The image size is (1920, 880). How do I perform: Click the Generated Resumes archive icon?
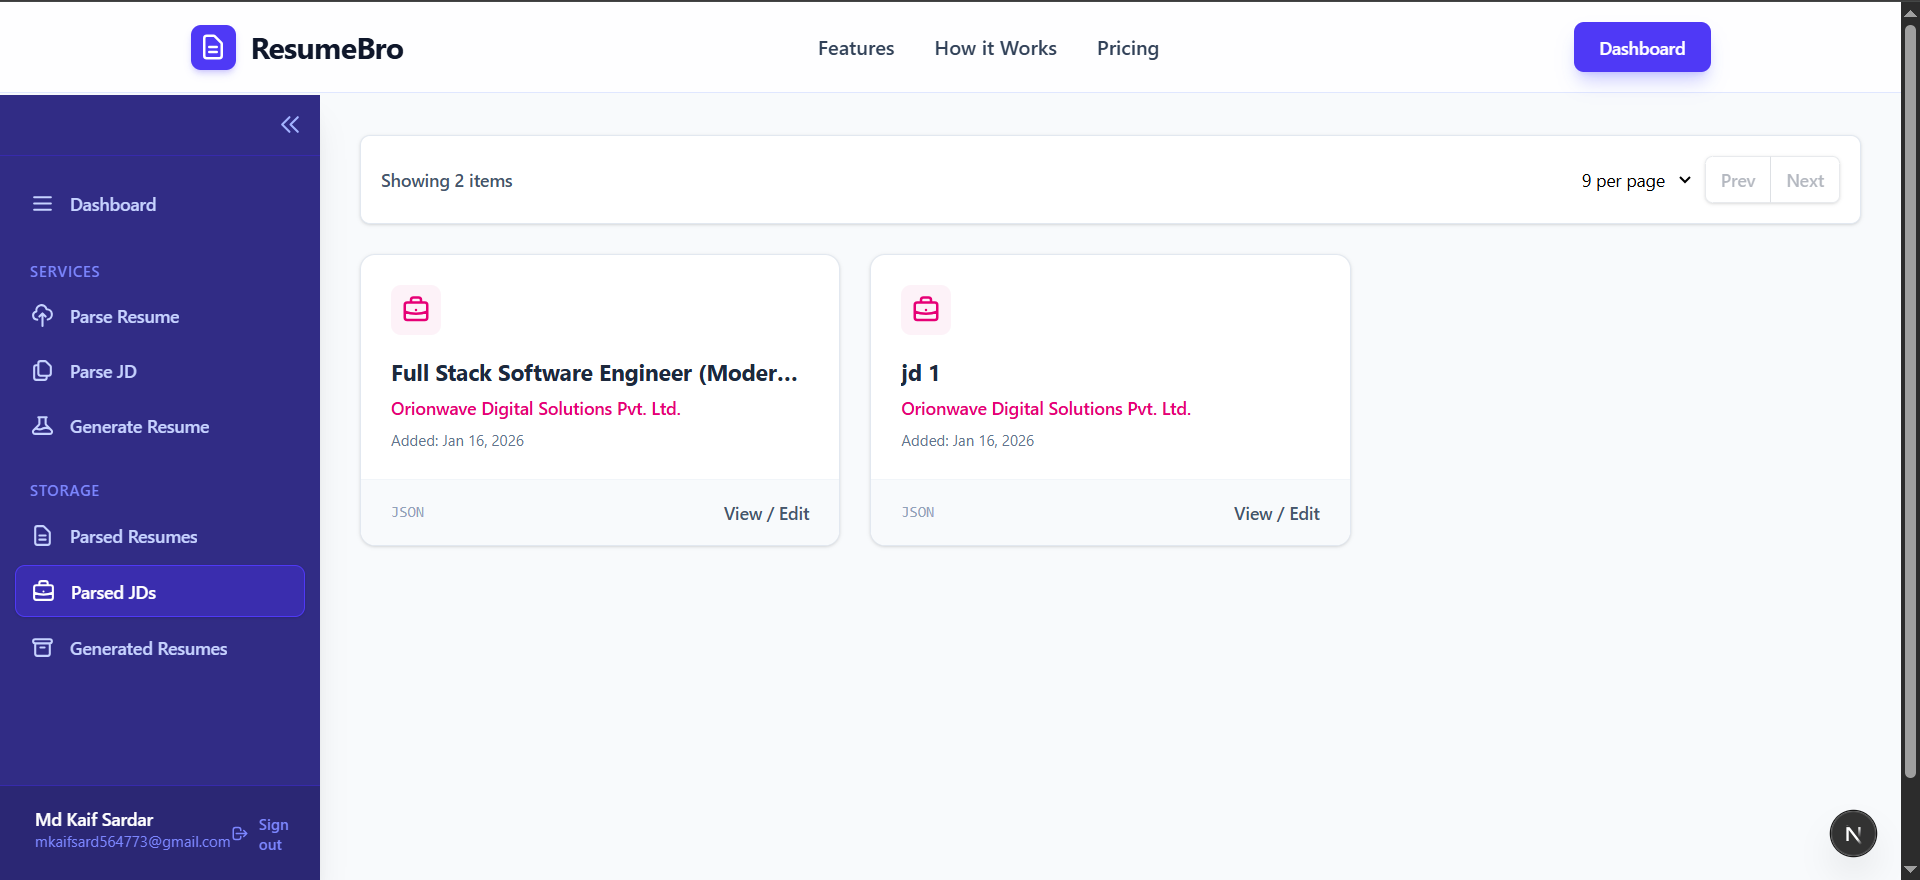(42, 648)
